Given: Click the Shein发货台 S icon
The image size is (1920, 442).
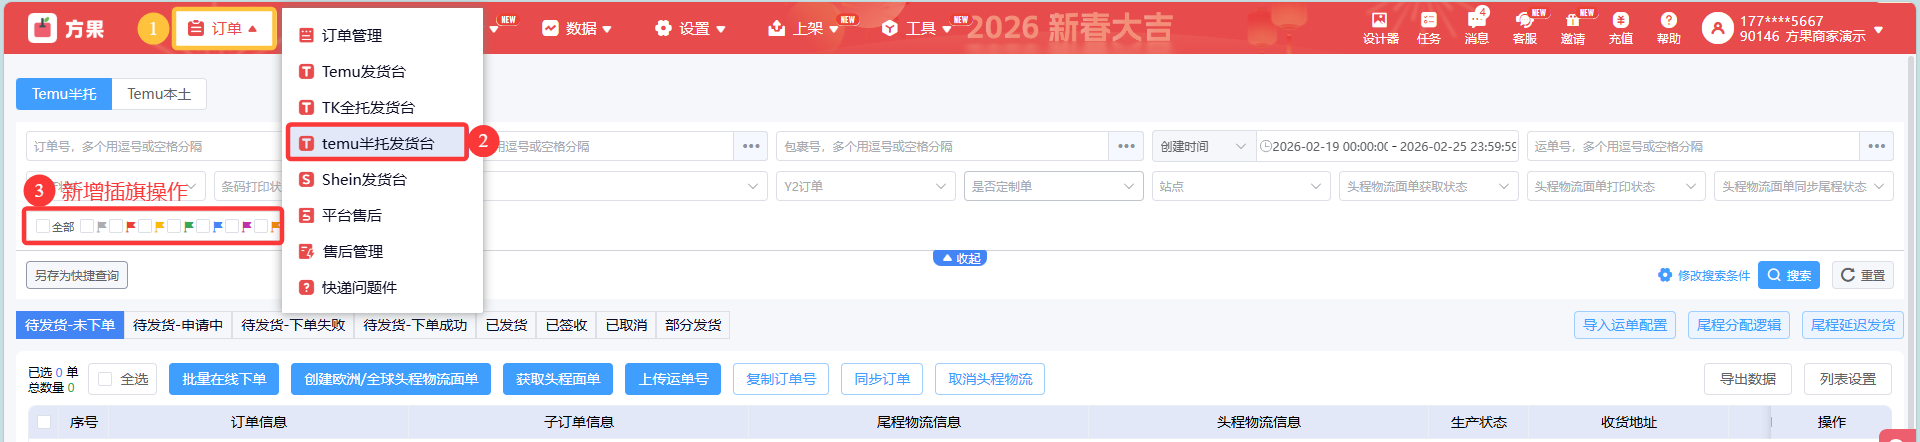Looking at the screenshot, I should (x=307, y=180).
